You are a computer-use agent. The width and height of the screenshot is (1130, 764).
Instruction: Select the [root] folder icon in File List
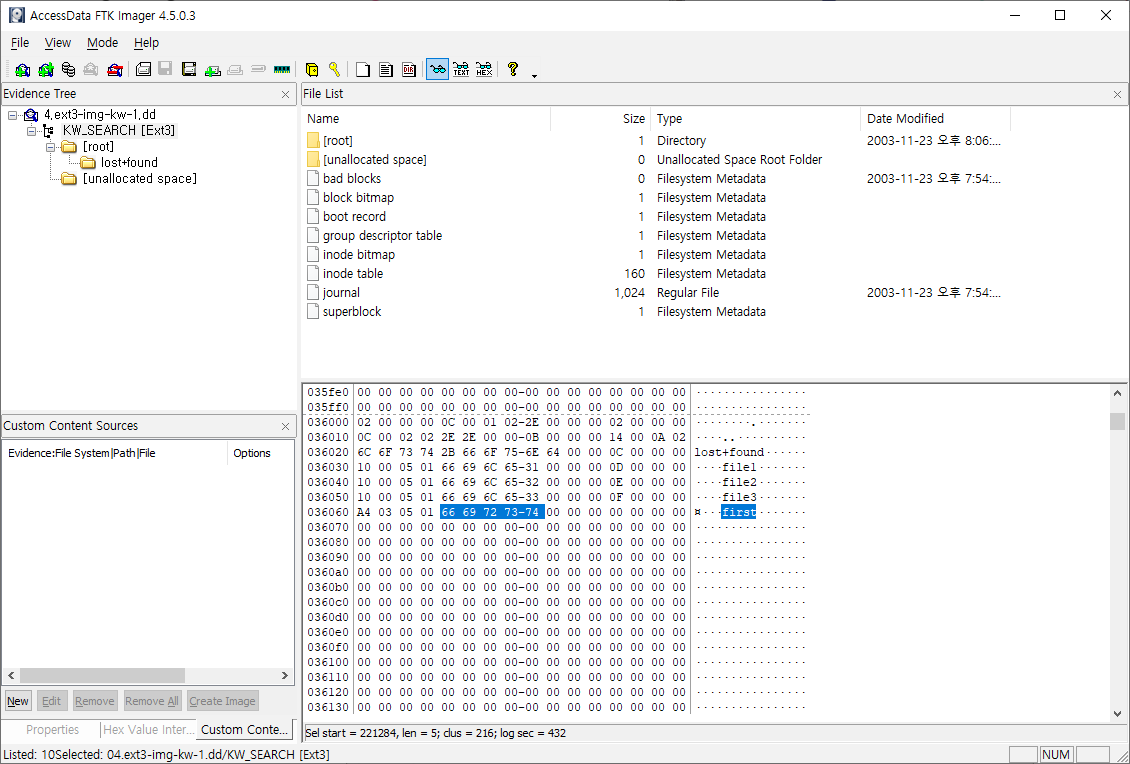313,141
